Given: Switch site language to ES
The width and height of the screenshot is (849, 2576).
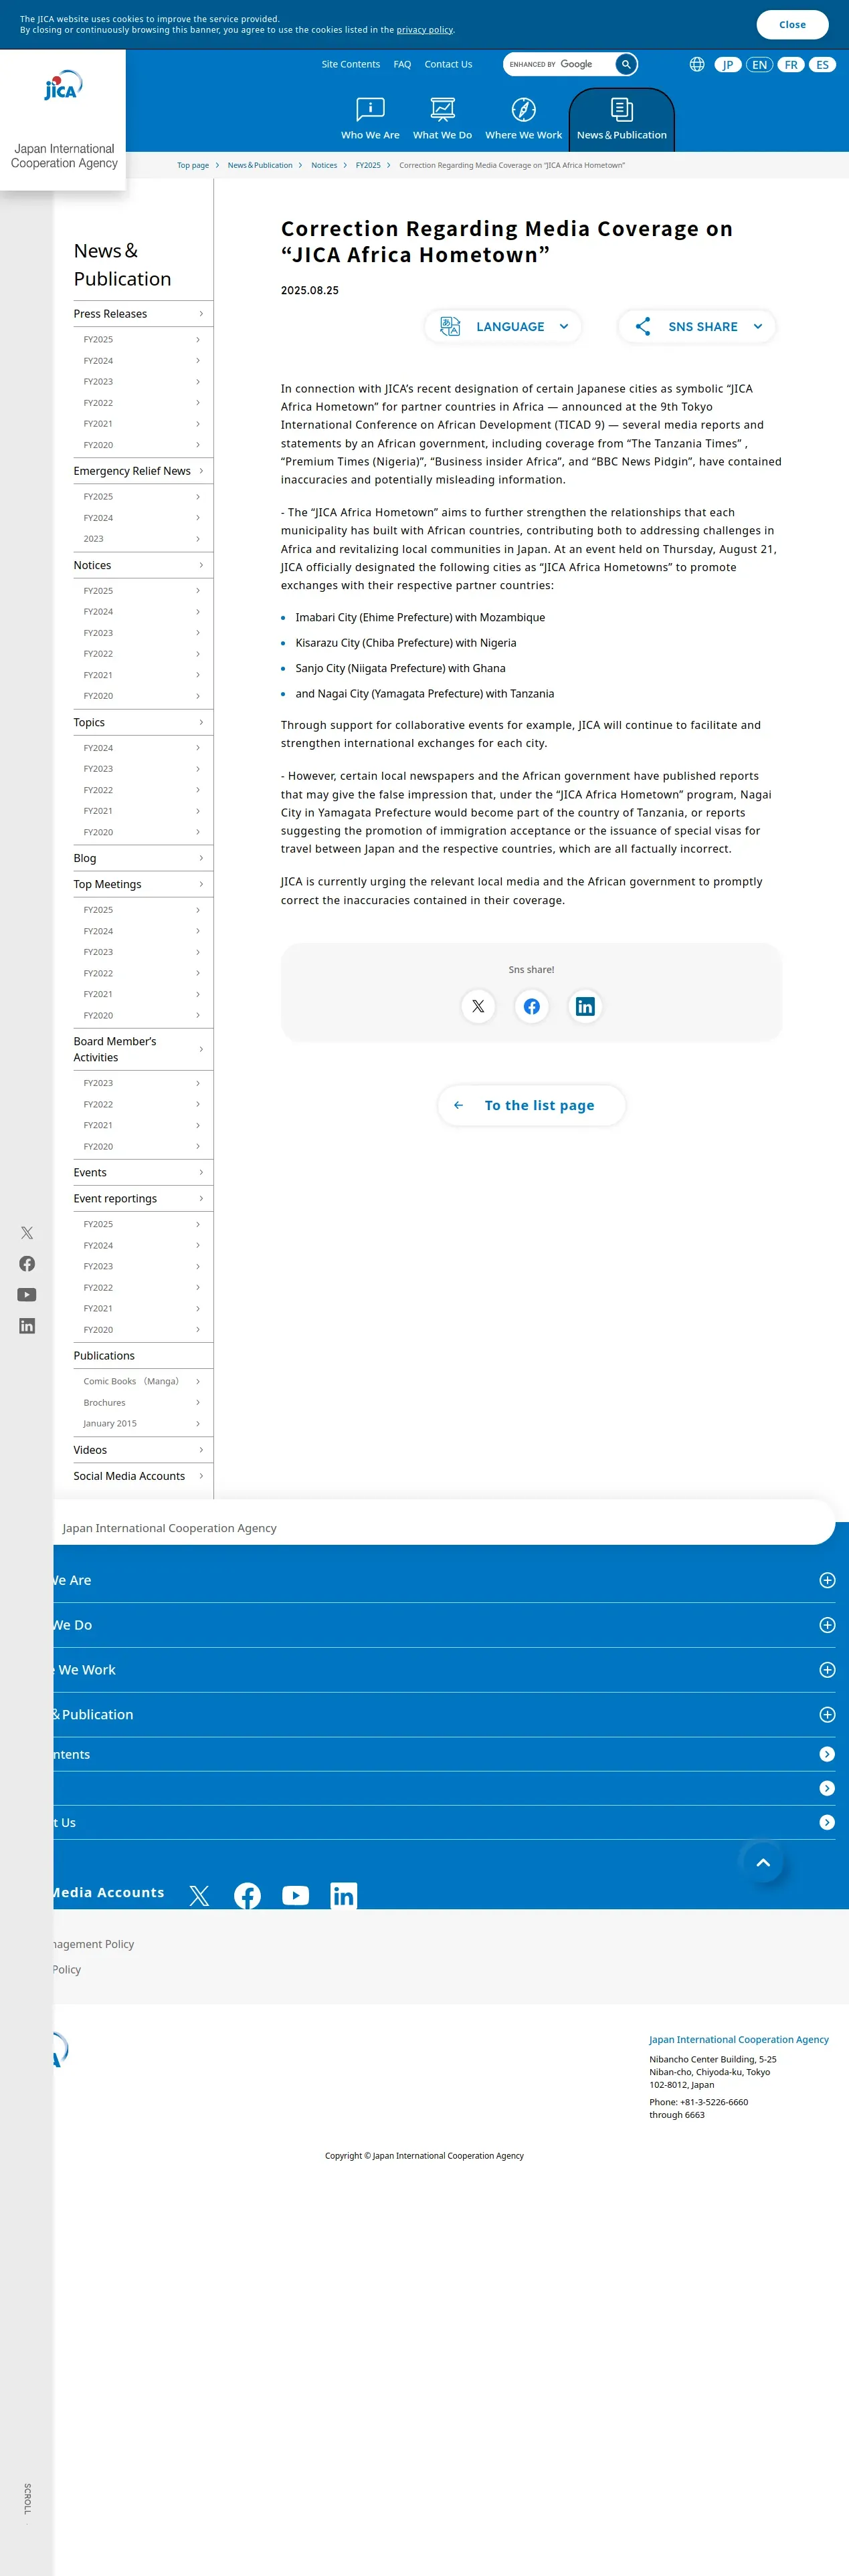Looking at the screenshot, I should pyautogui.click(x=822, y=64).
